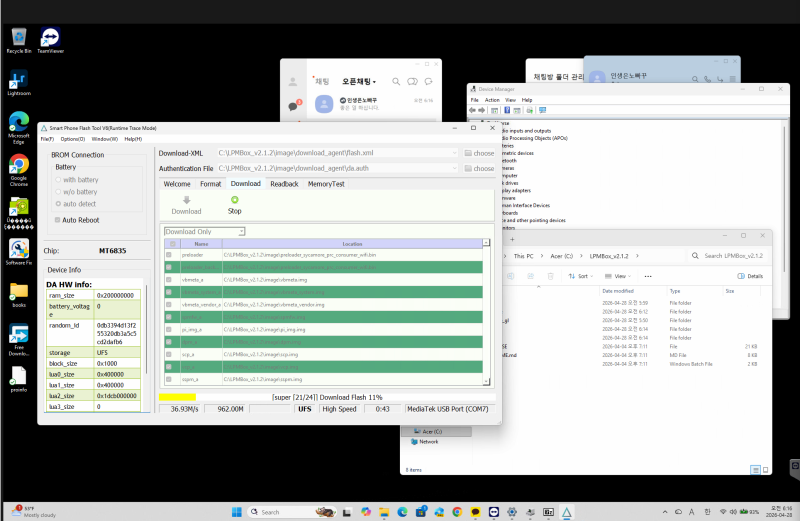Click the phone call icon in the chat header
This screenshot has width=800, height=521.
708,79
